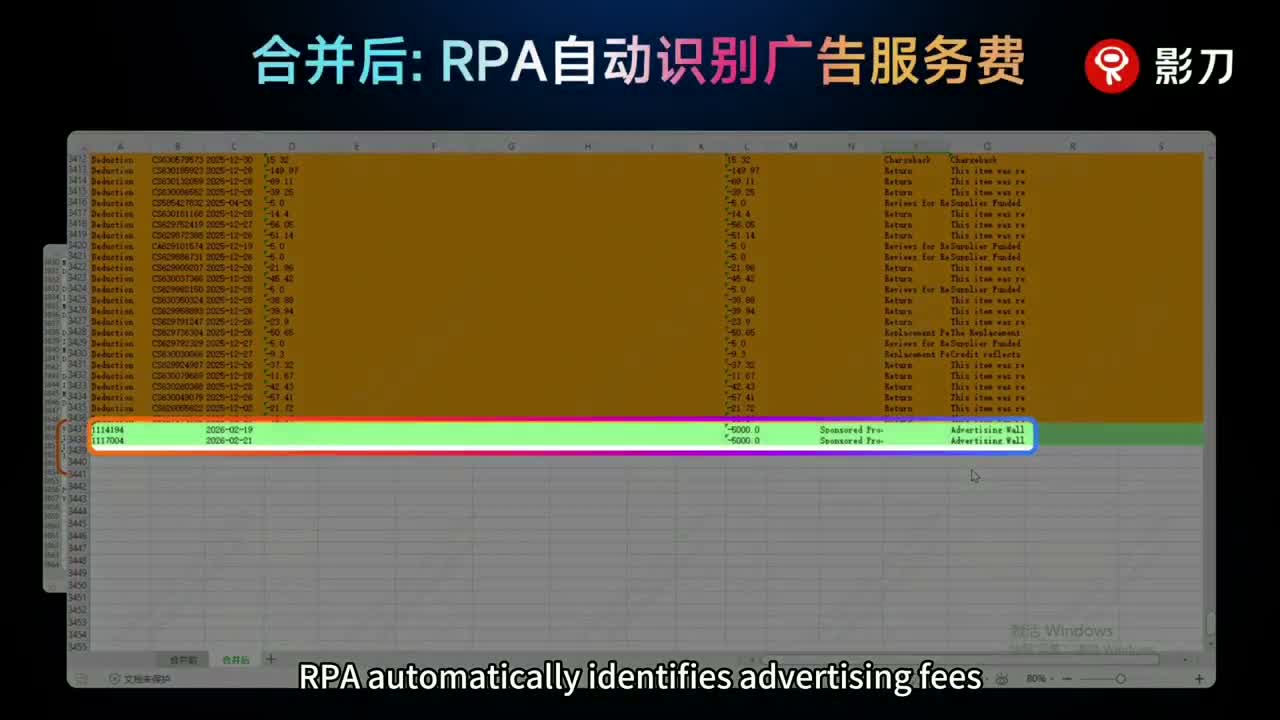The width and height of the screenshot is (1280, 720).
Task: Click the vertical scrollbar thumb
Action: 1209,623
